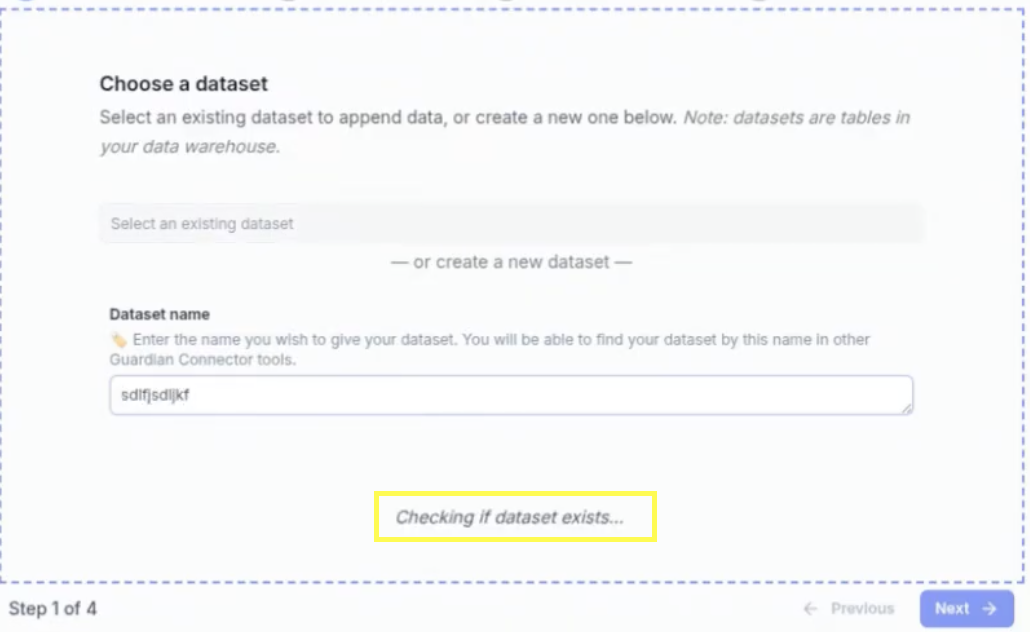Click the Choose a dataset heading
This screenshot has height=632, width=1030.
click(x=183, y=83)
